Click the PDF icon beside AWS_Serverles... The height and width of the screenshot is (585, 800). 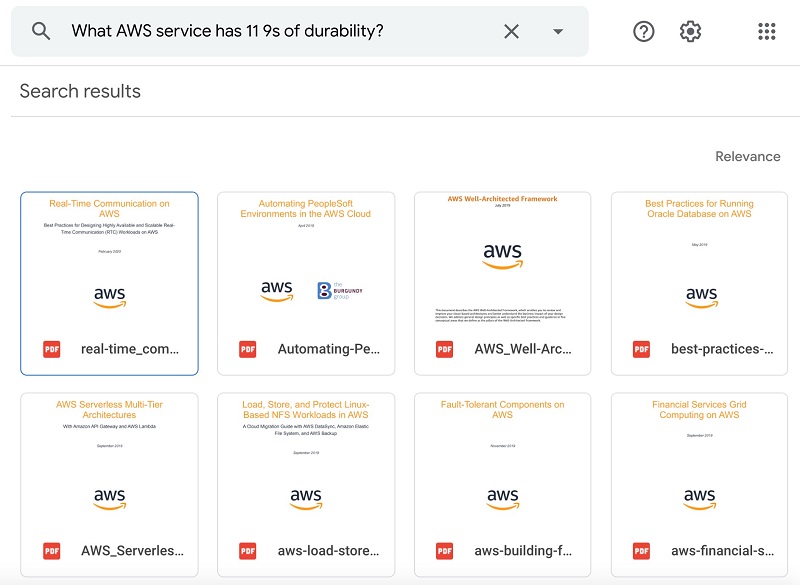coord(52,551)
